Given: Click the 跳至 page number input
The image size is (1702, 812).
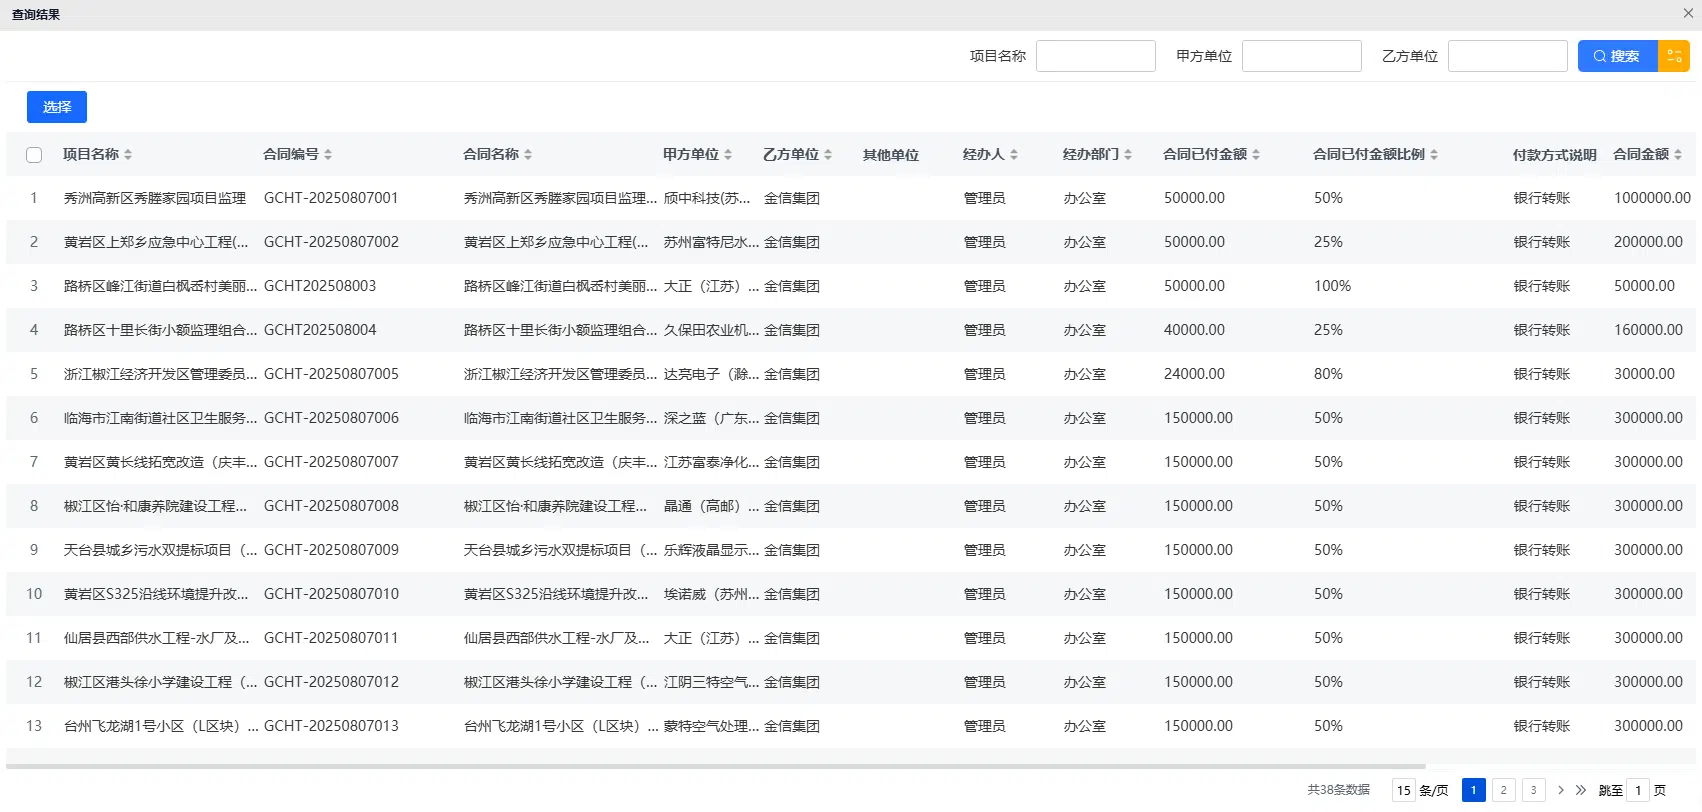Looking at the screenshot, I should pyautogui.click(x=1638, y=790).
